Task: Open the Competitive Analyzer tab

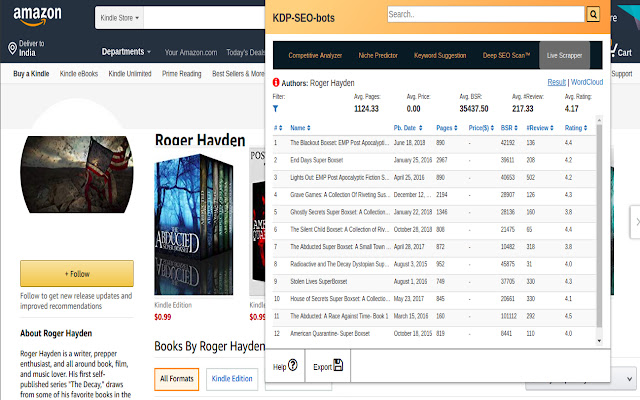Action: (x=315, y=56)
